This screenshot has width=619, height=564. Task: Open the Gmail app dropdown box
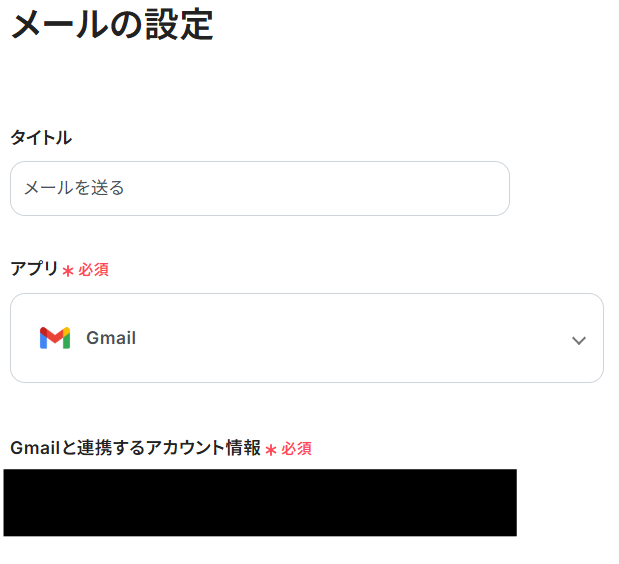pos(307,338)
